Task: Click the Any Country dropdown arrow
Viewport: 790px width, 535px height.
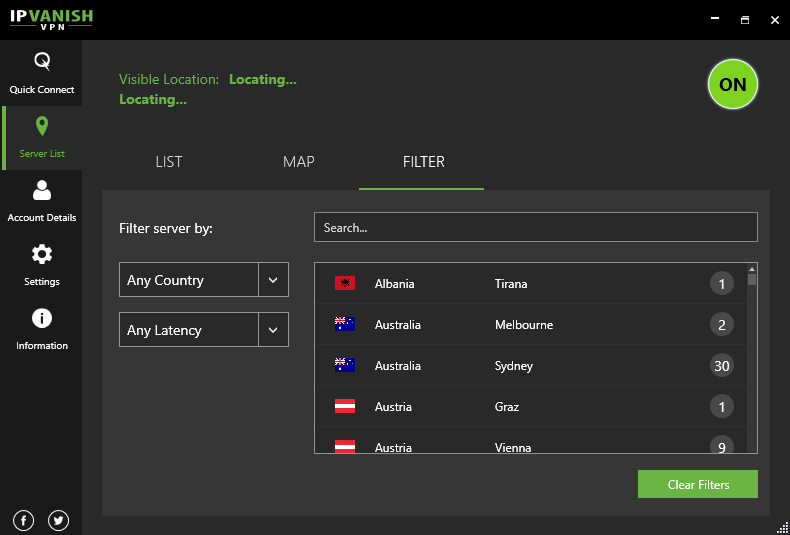Action: click(x=273, y=280)
